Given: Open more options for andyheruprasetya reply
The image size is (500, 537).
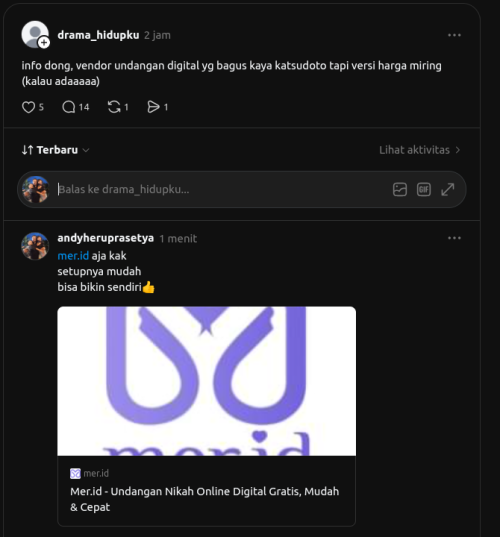Looking at the screenshot, I should pos(454,238).
